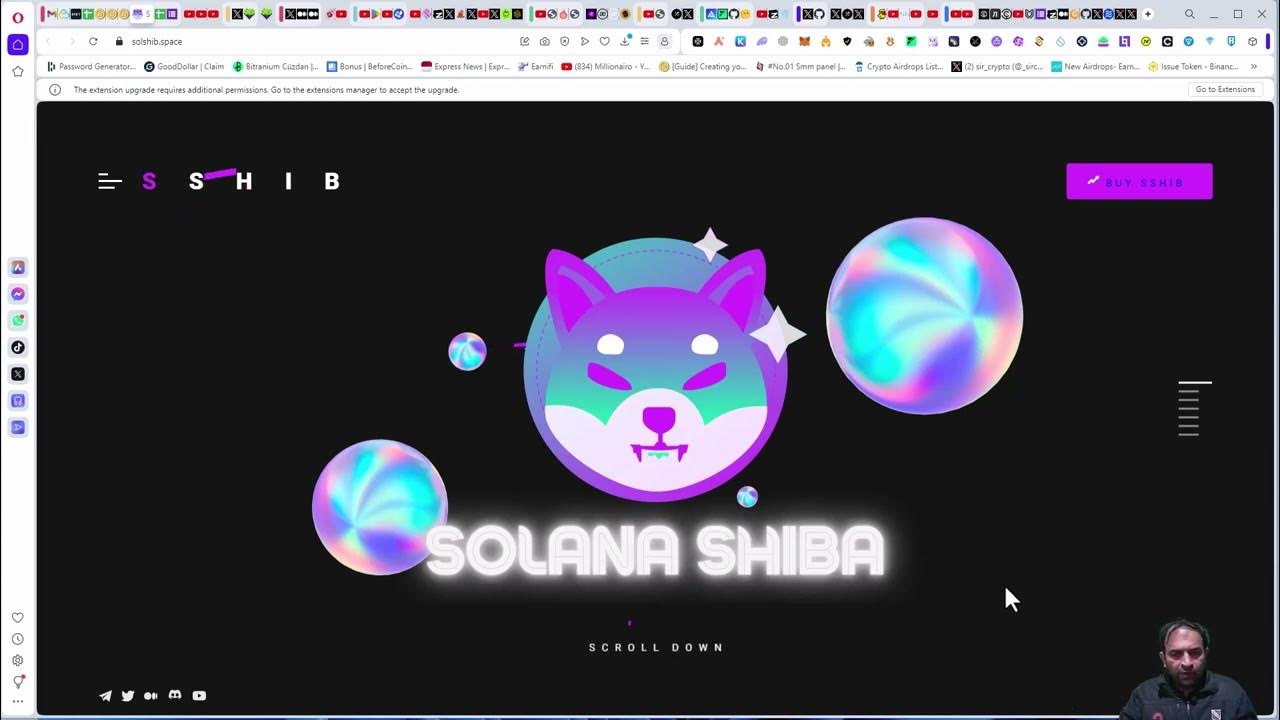The height and width of the screenshot is (720, 1280).
Task: Open Crypto Airdrops List bookmark
Action: point(897,66)
